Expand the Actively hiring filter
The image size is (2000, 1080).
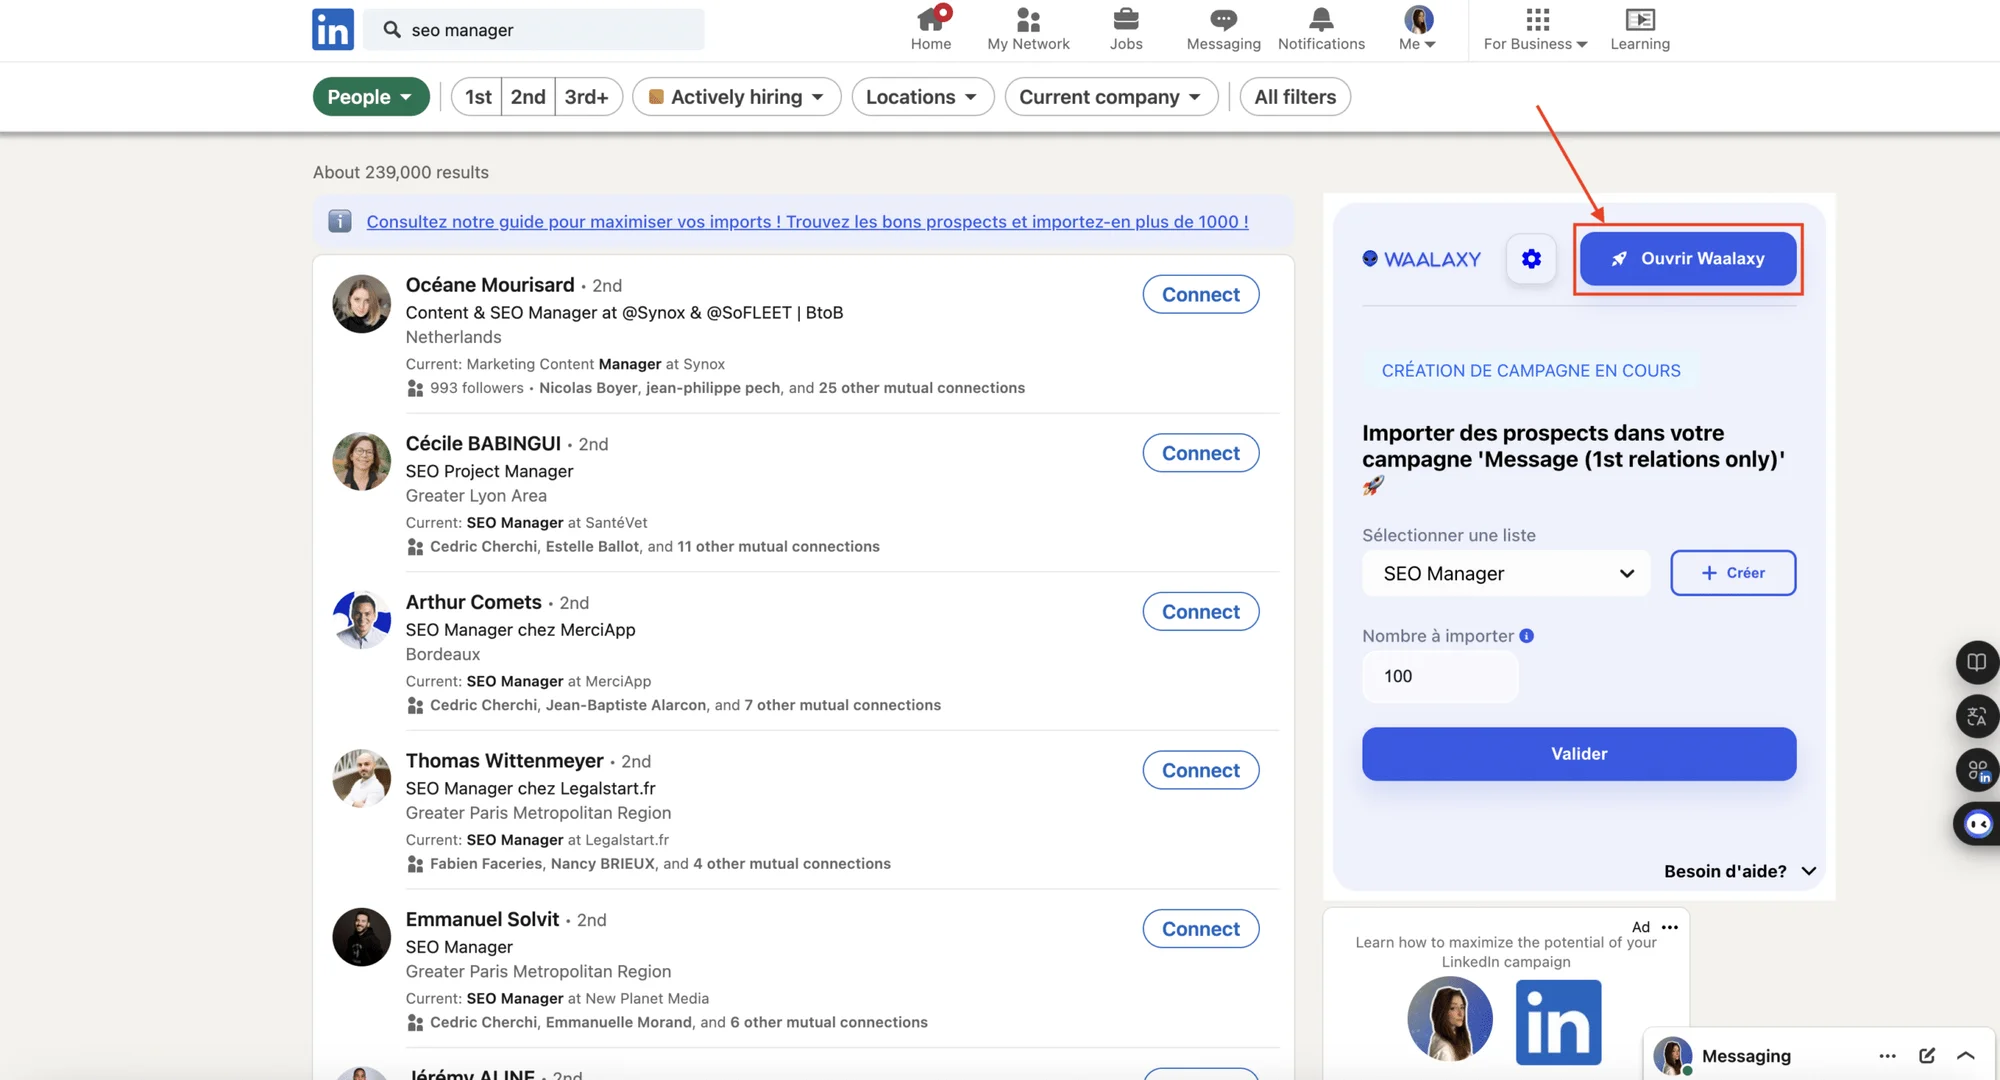[x=737, y=97]
